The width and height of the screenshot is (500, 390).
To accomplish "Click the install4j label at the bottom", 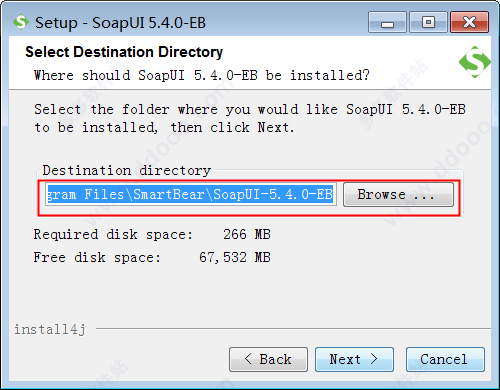I will click(x=50, y=330).
